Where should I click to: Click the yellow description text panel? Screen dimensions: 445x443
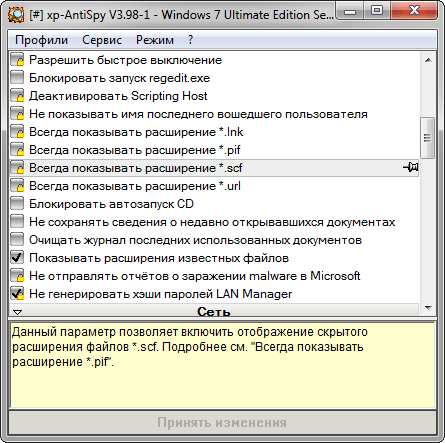pos(222,365)
